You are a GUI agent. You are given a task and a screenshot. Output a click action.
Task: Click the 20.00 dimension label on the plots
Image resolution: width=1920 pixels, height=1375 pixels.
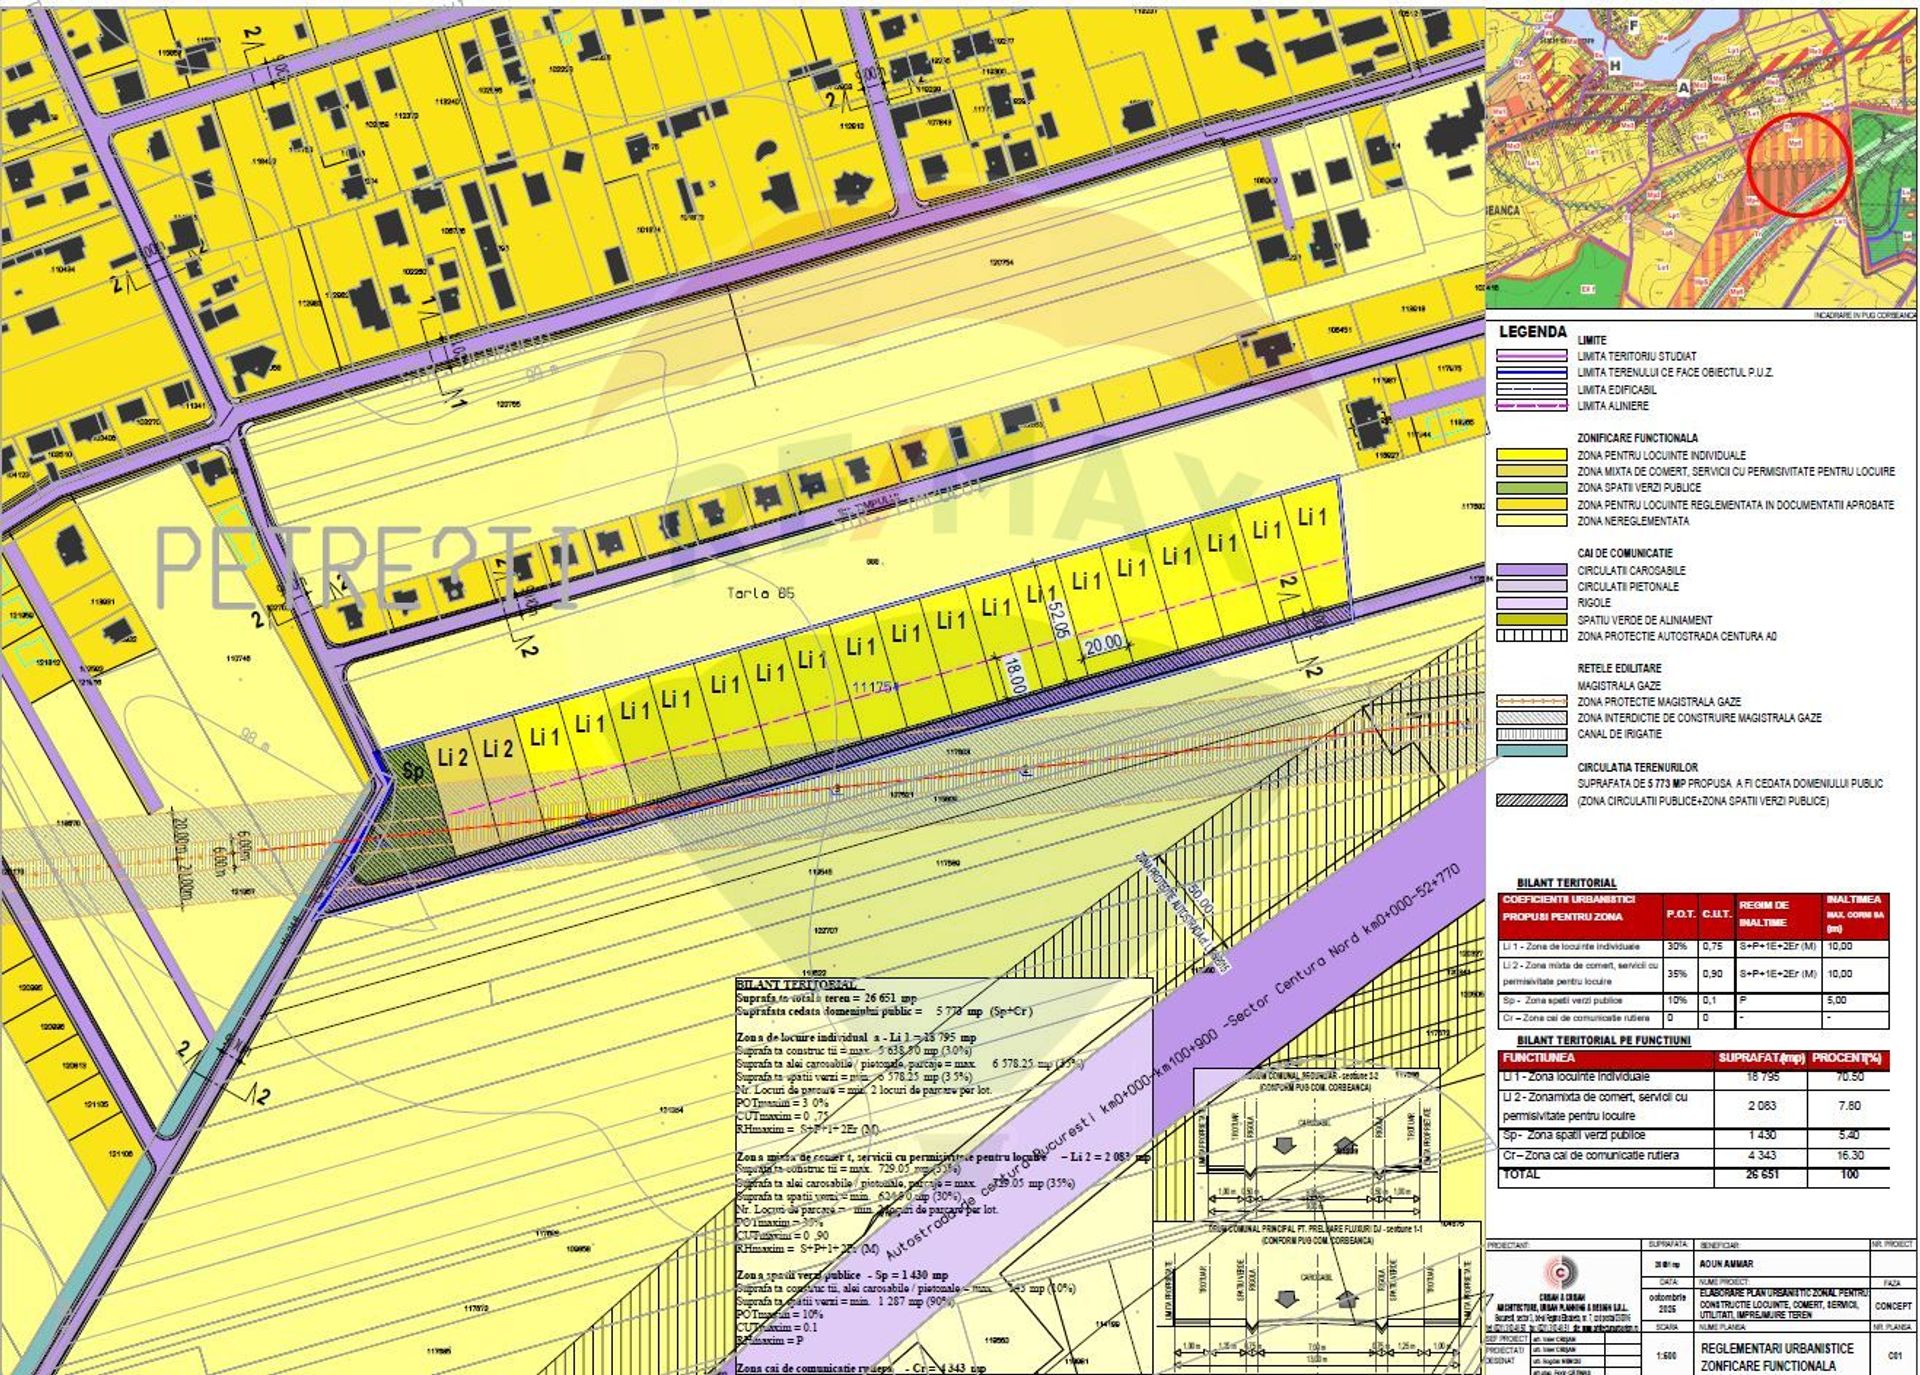[1104, 645]
